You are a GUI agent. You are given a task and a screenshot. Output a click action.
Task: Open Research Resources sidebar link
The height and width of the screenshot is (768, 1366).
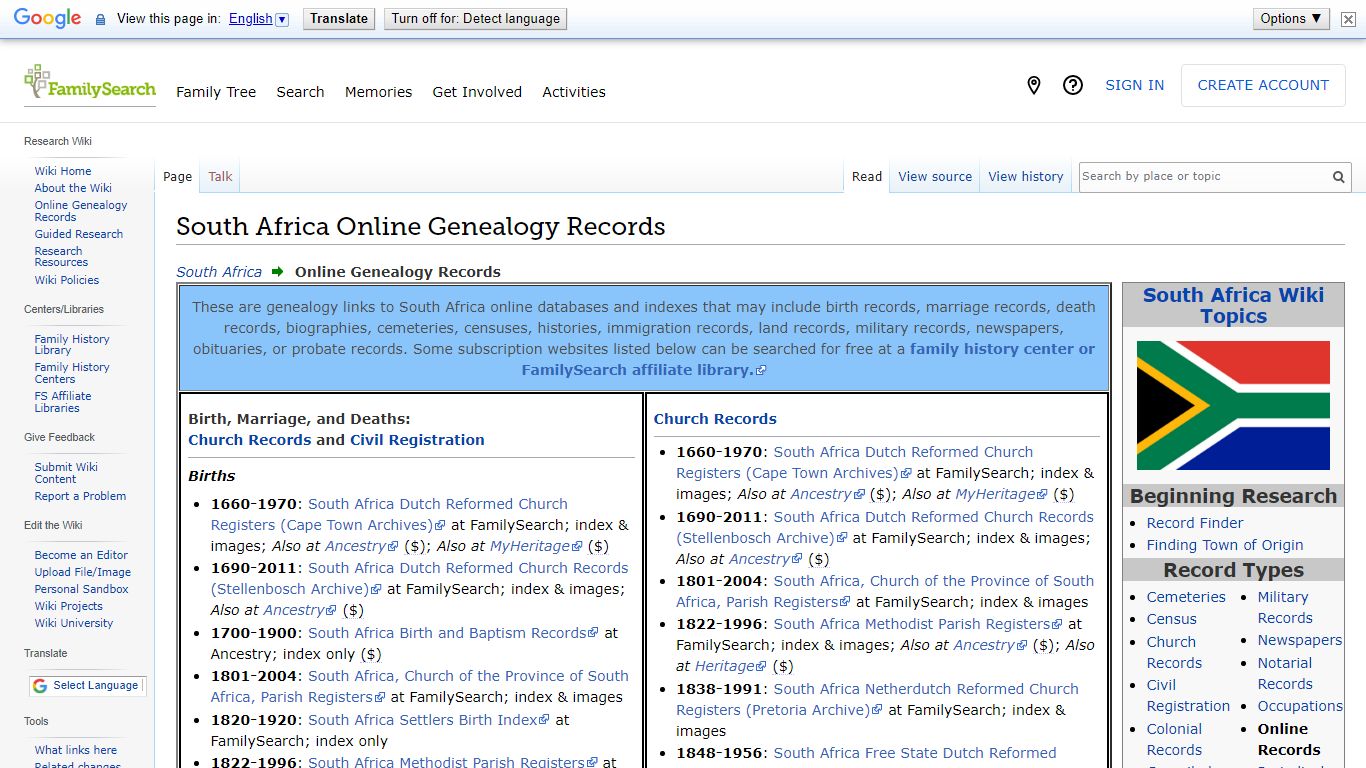[61, 257]
